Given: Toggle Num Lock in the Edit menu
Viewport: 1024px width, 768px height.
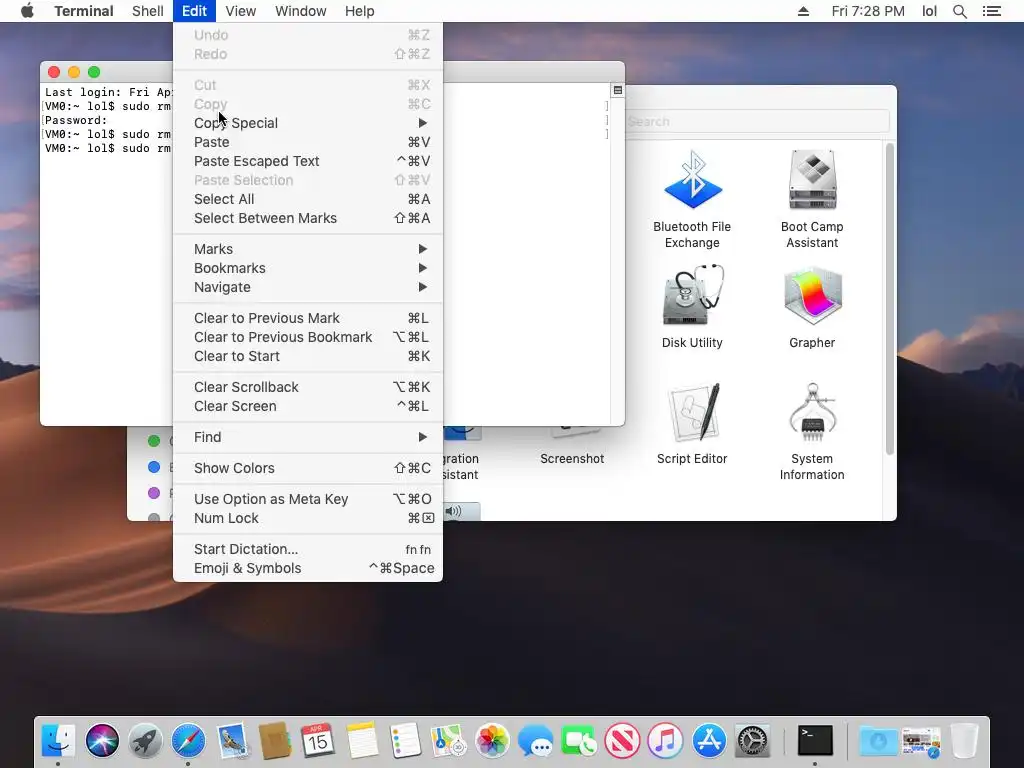Looking at the screenshot, I should click(x=308, y=518).
